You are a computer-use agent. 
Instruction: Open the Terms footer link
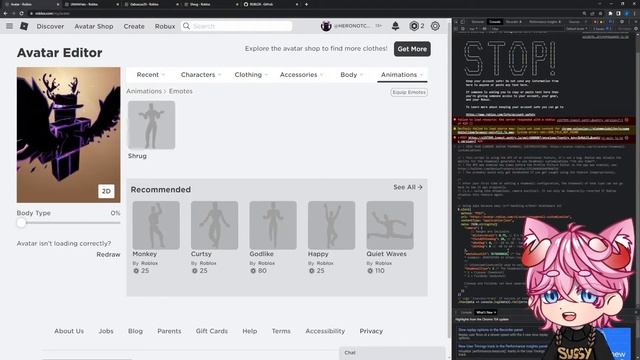[x=281, y=331]
